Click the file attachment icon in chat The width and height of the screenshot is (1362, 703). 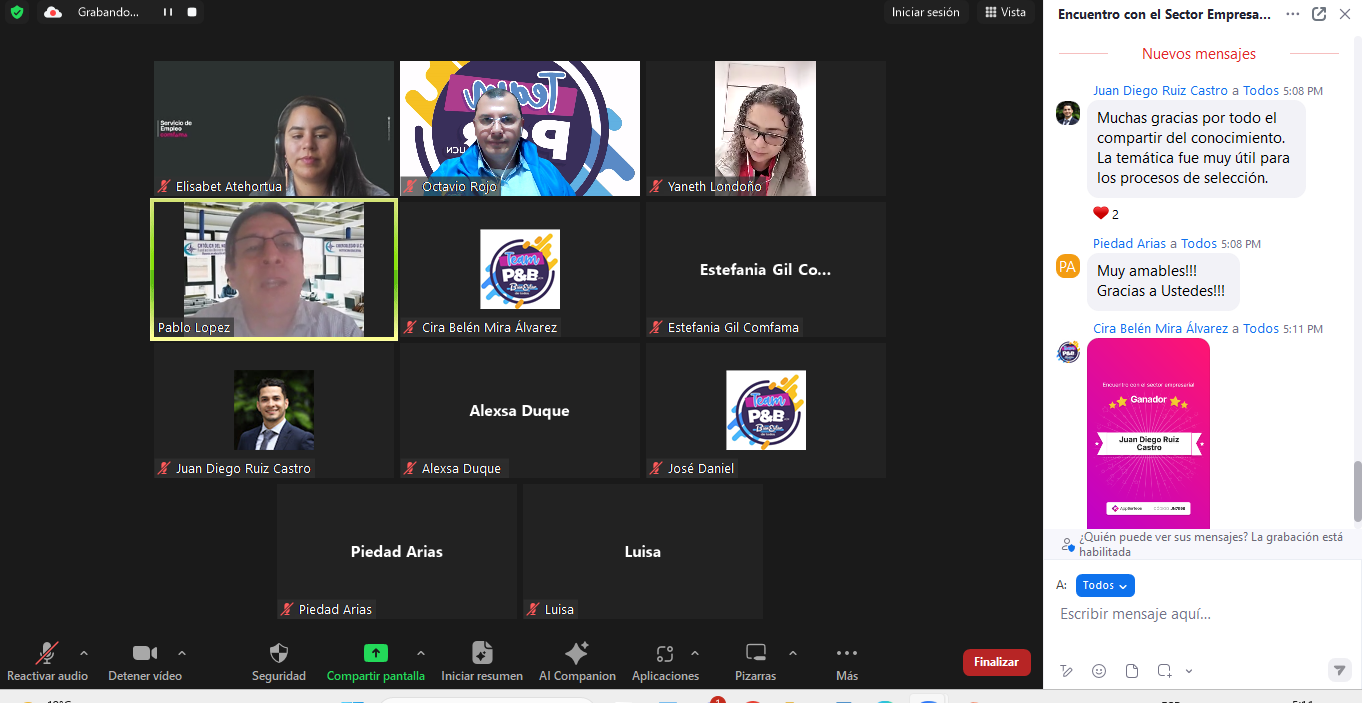tap(1131, 670)
